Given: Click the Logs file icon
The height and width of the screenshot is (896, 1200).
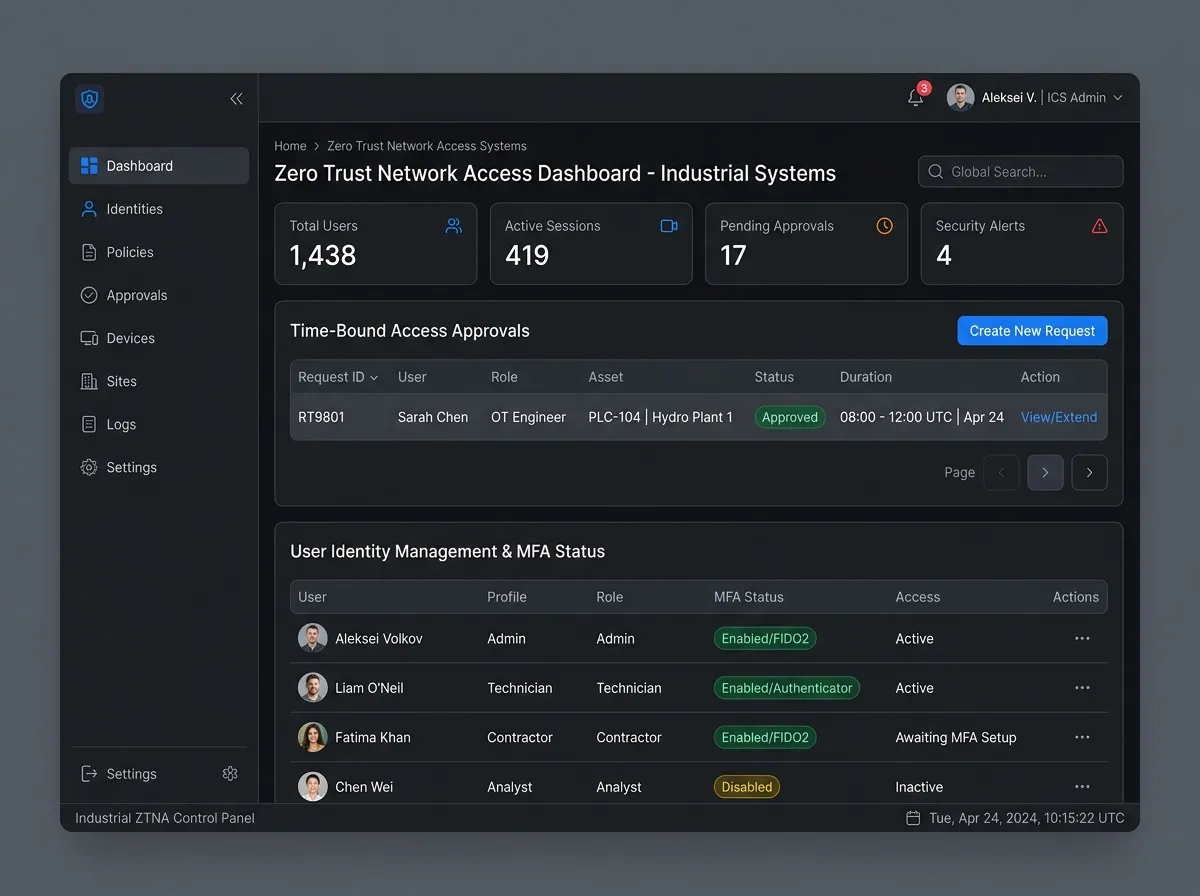Looking at the screenshot, I should click(89, 424).
